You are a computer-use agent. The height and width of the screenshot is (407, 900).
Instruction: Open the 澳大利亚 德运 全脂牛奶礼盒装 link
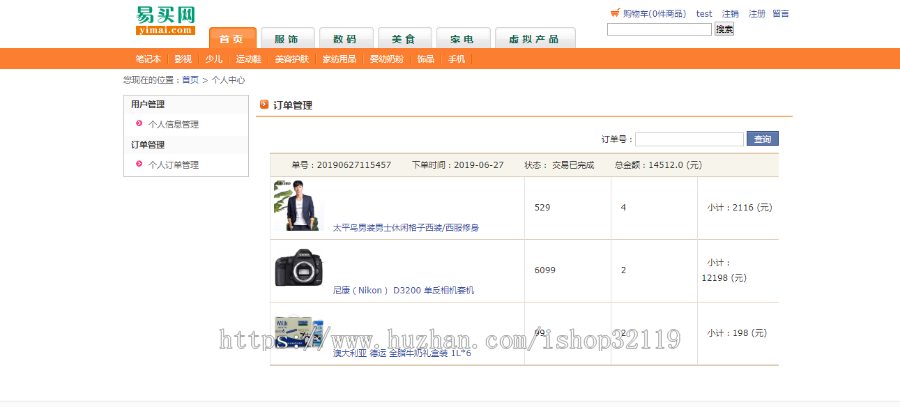pos(402,353)
